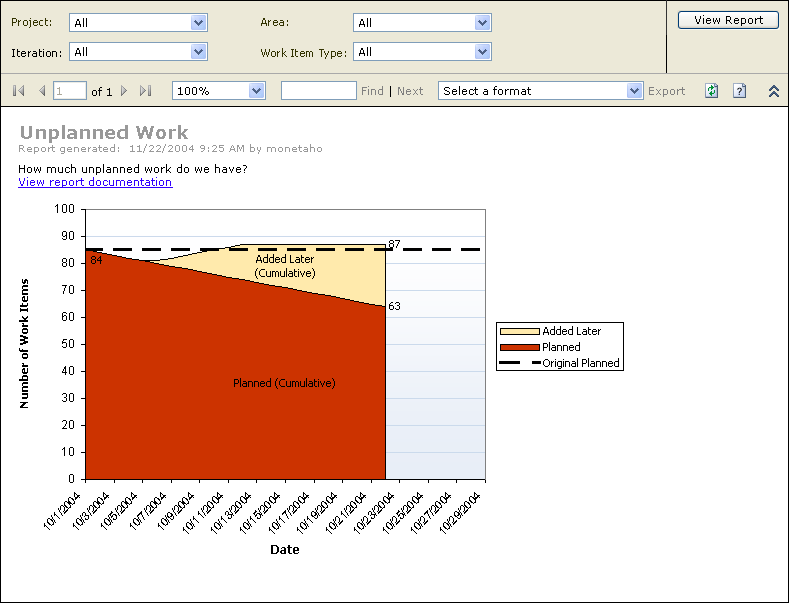Click the find text input field

pos(318,91)
